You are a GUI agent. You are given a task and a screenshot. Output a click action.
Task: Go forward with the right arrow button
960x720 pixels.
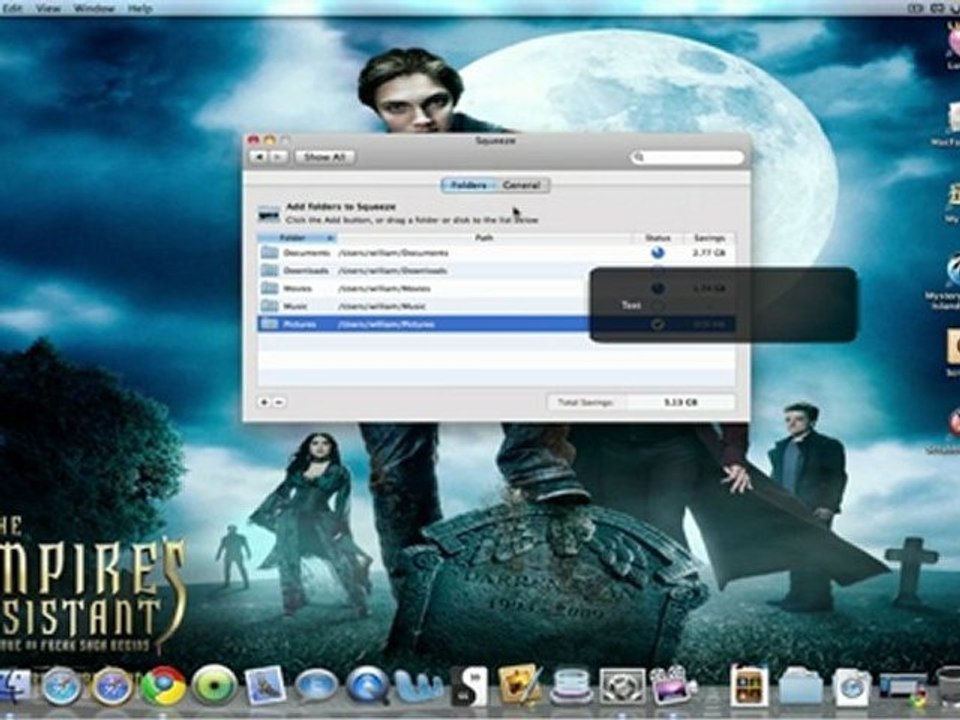pos(278,157)
